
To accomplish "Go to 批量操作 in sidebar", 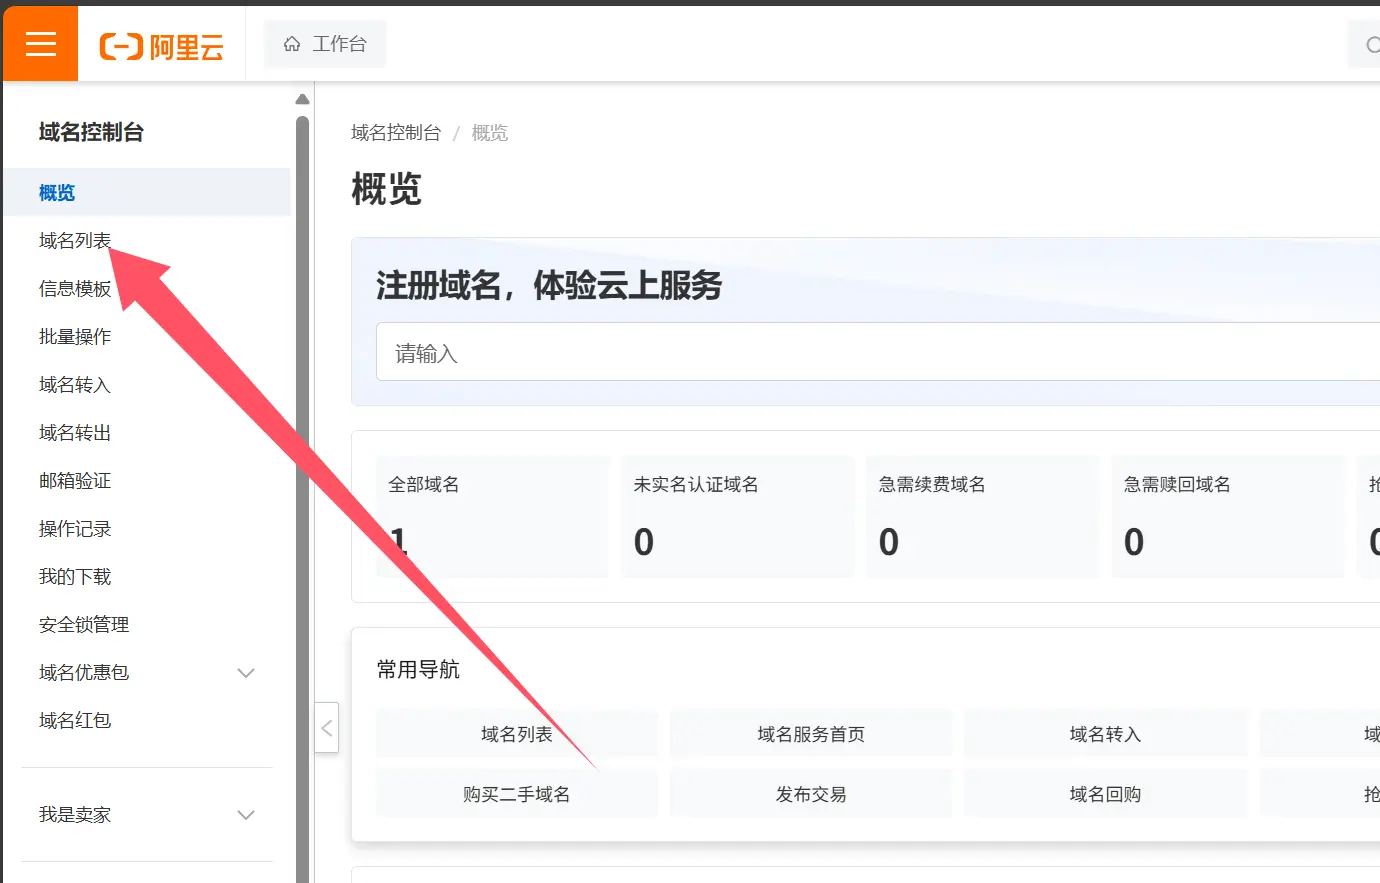I will (x=75, y=337).
